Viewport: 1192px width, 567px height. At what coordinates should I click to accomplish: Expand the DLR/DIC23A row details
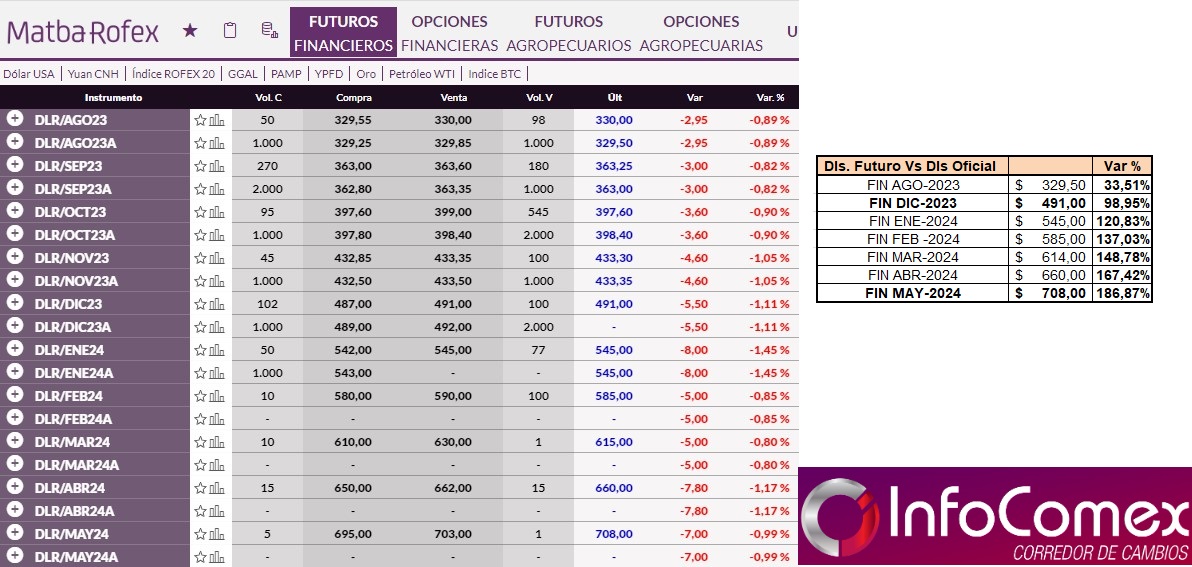click(x=15, y=326)
